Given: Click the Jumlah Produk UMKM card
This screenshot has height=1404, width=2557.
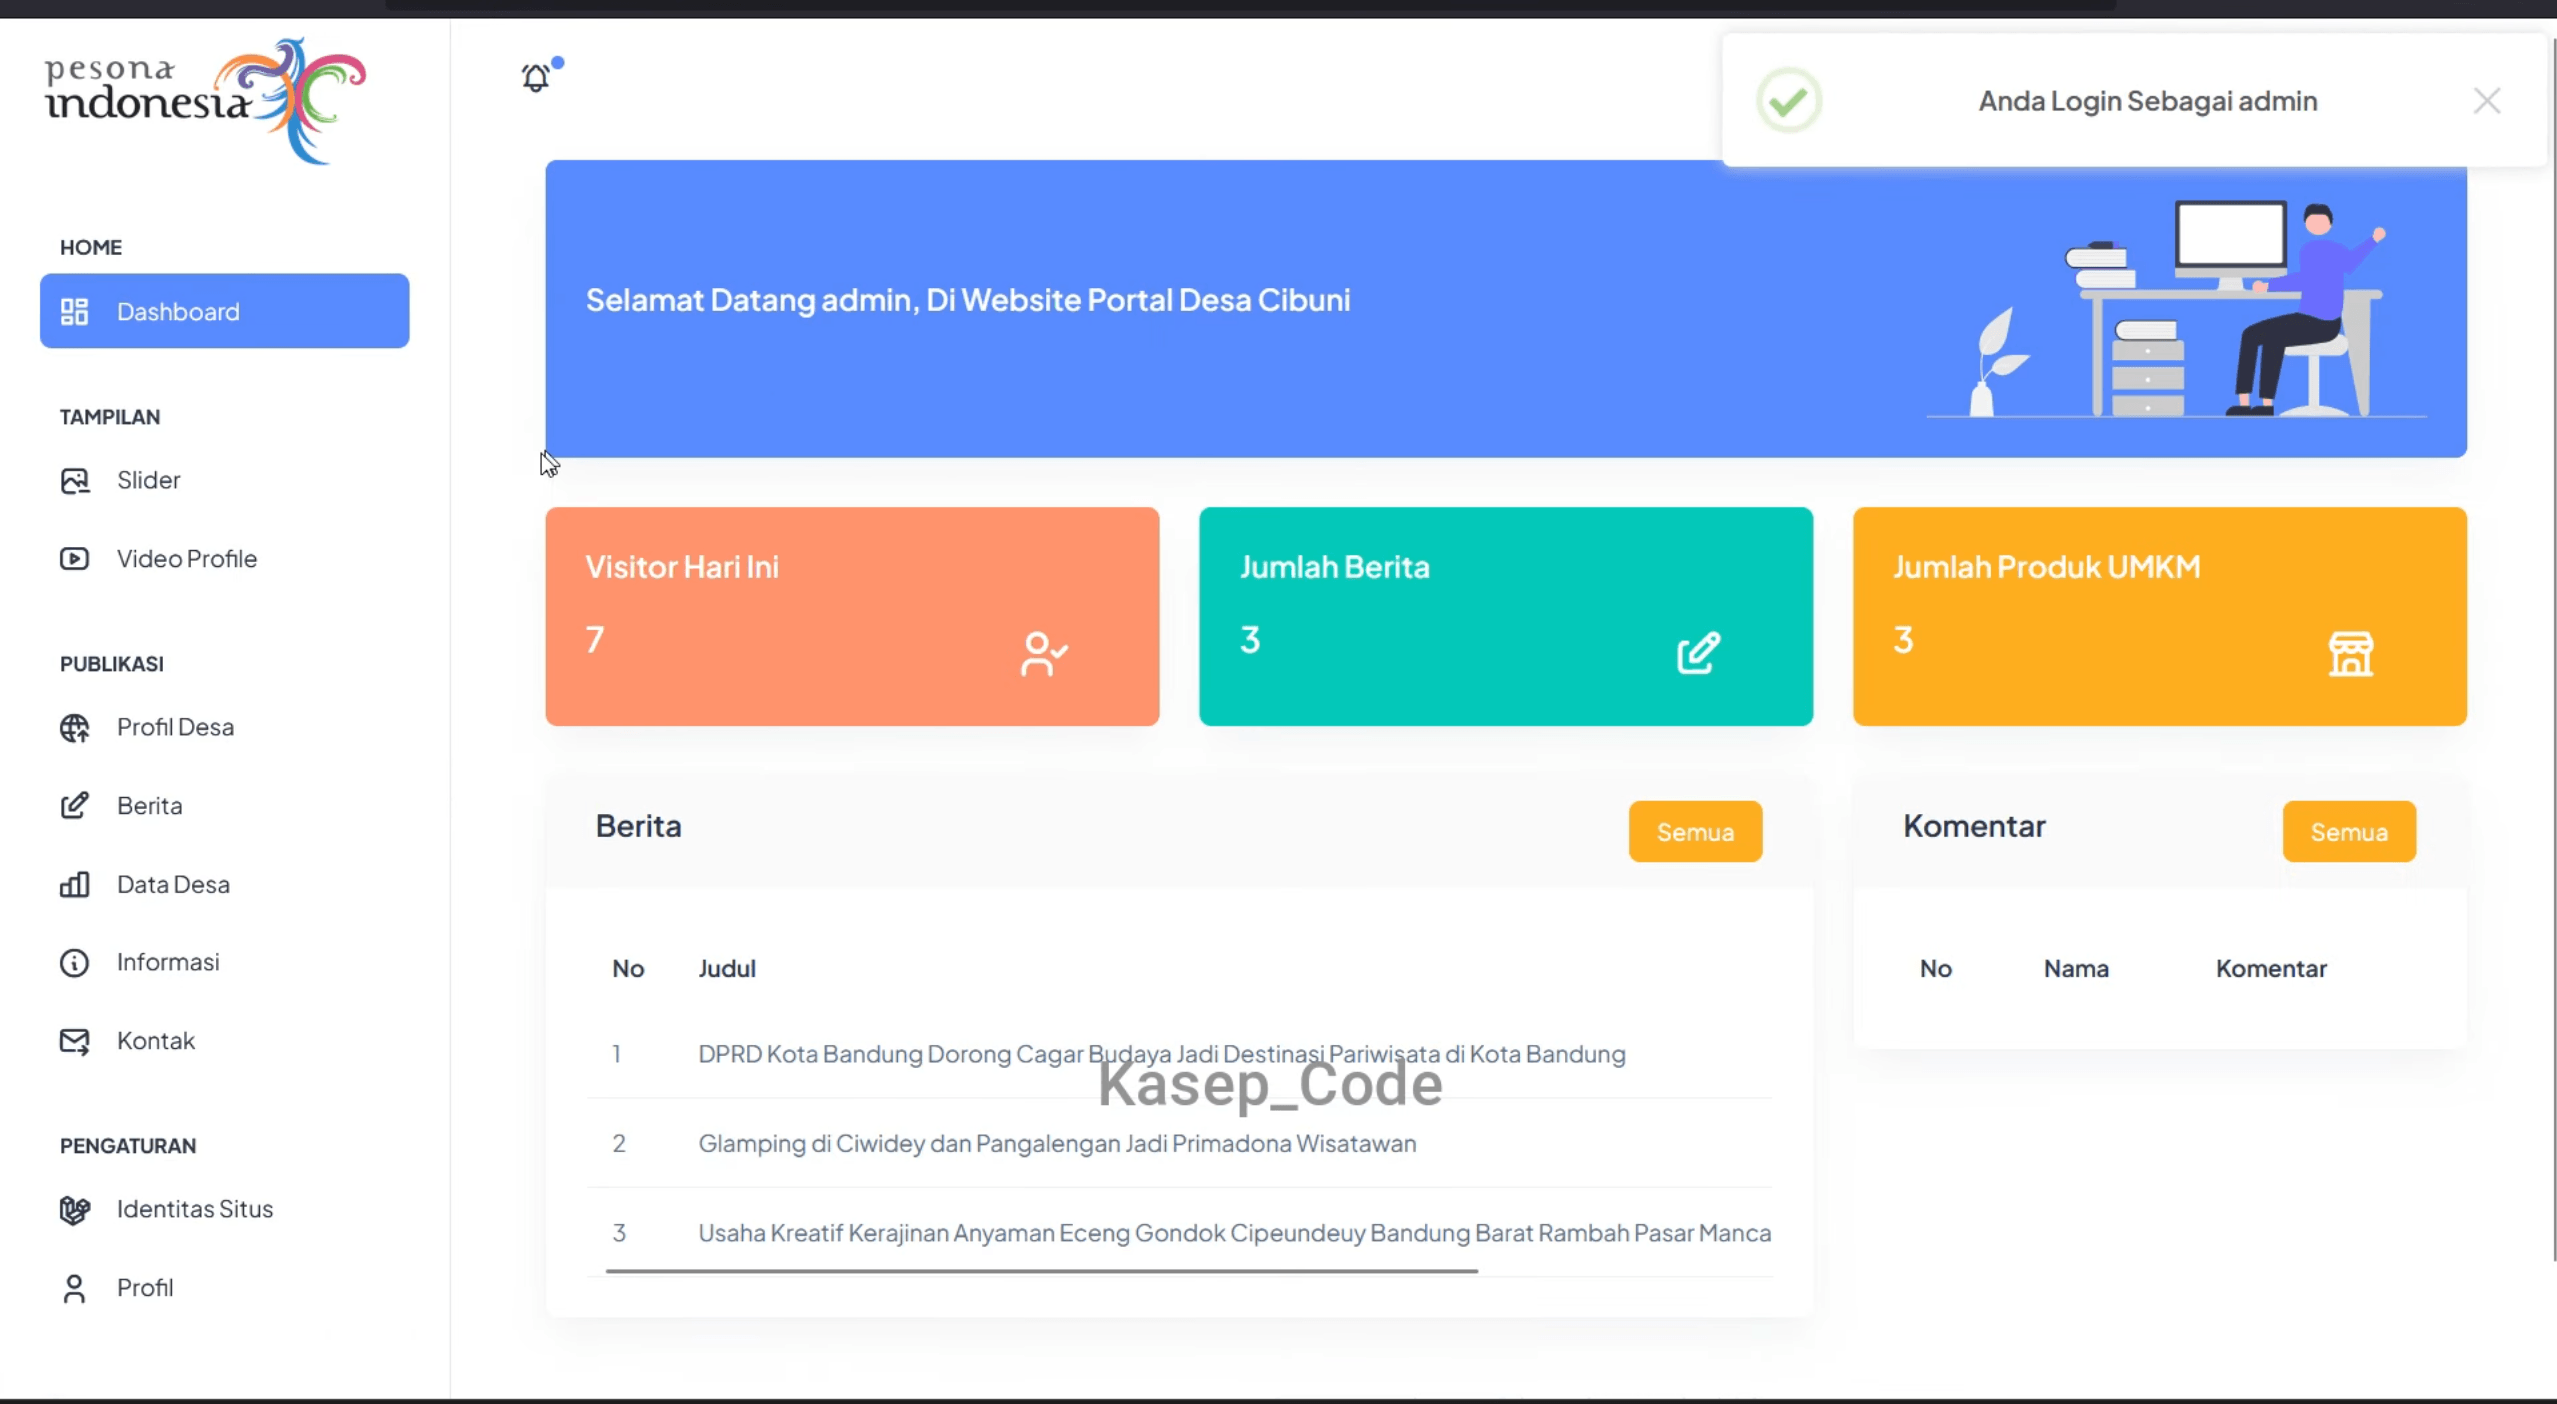Looking at the screenshot, I should click(2160, 617).
